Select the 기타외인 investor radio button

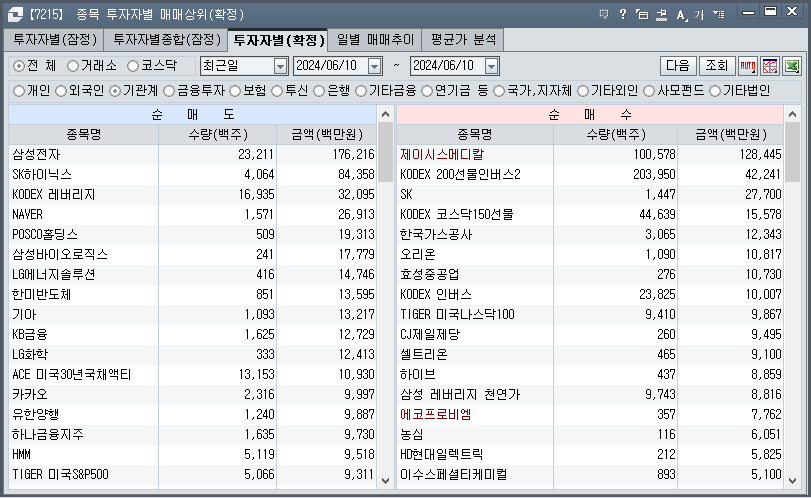pos(583,91)
